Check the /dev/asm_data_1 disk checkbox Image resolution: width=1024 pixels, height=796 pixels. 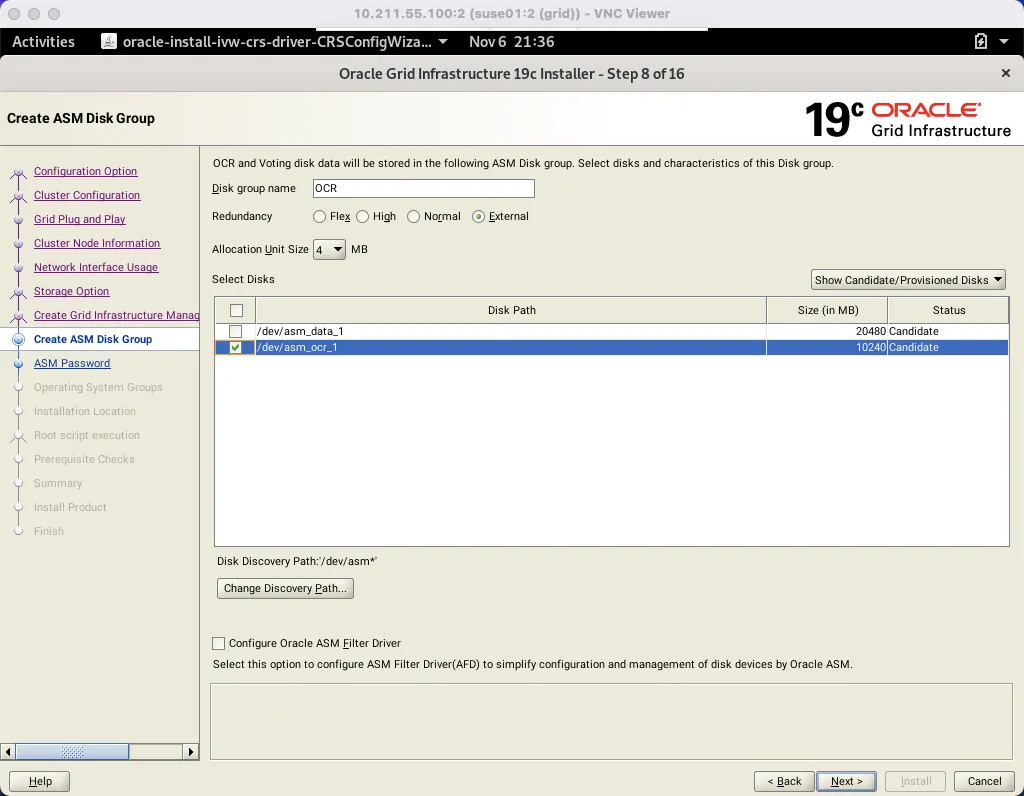click(235, 331)
